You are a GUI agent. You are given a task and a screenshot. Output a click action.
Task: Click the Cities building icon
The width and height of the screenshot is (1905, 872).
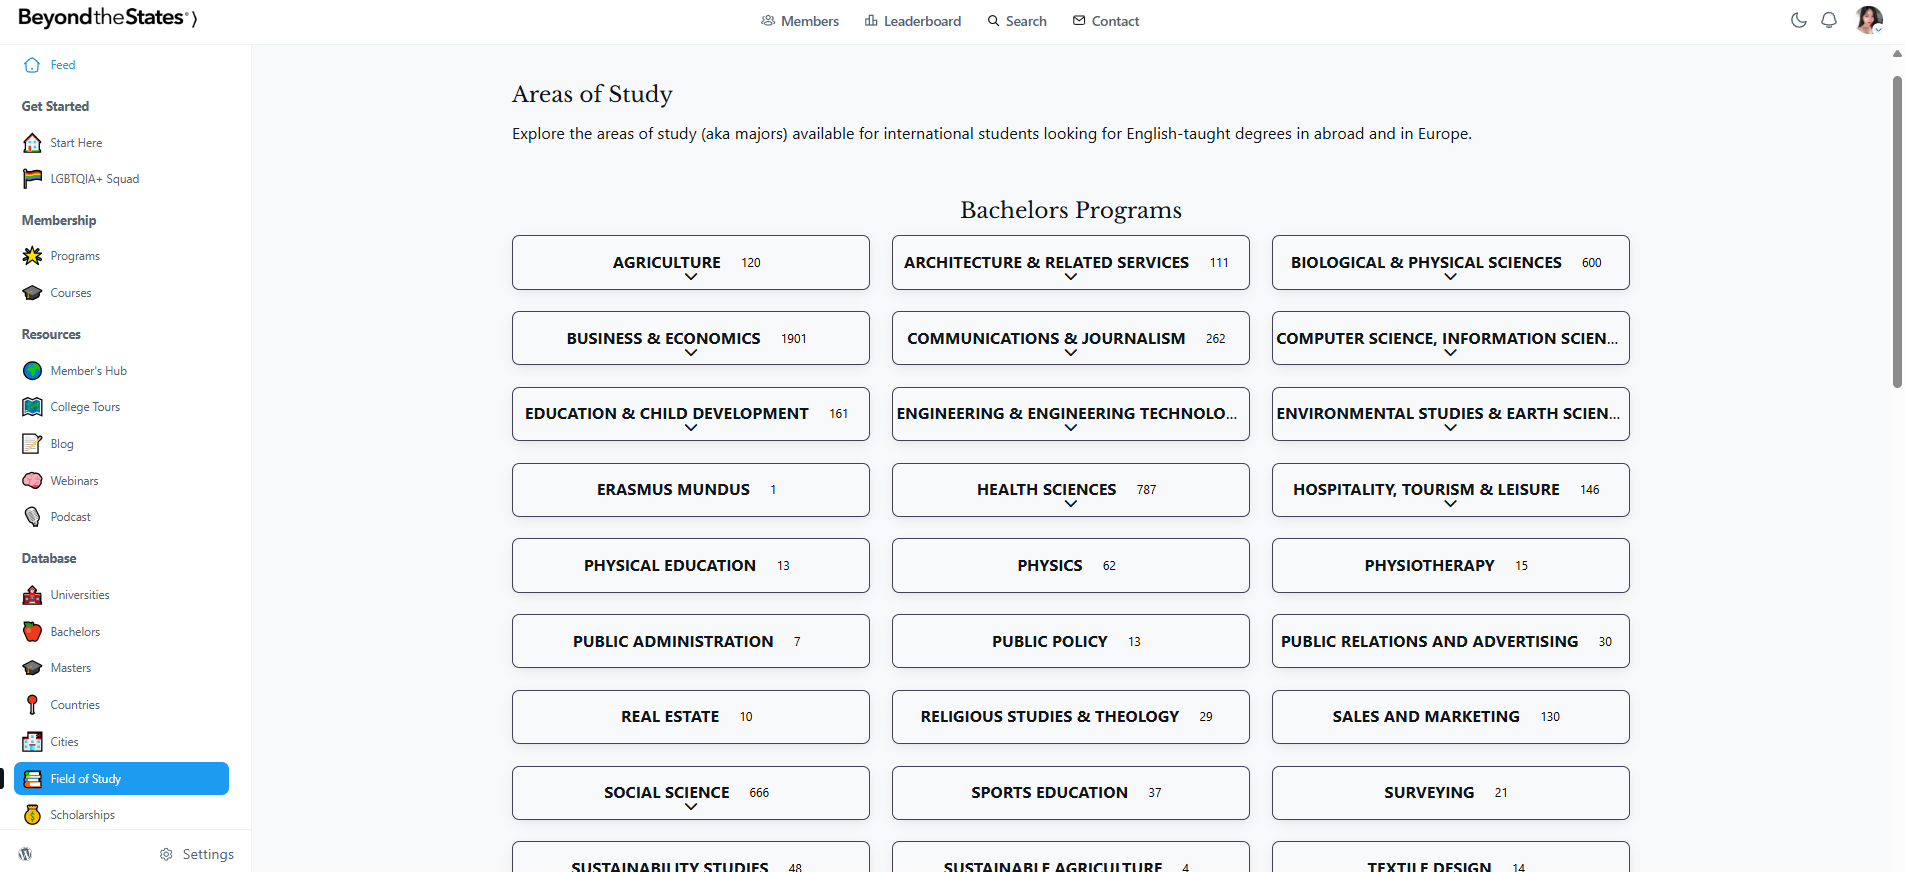coord(32,742)
